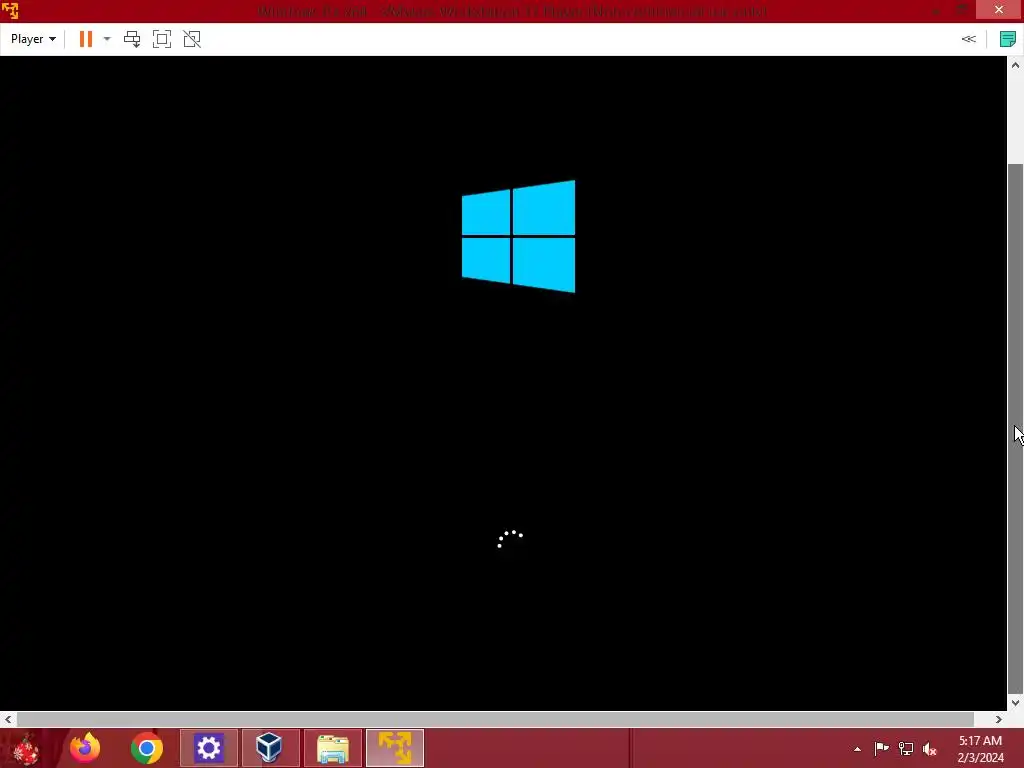Send Ctrl+Alt+Del to the virtual machine
Screen dimensions: 1024x768
click(132, 39)
